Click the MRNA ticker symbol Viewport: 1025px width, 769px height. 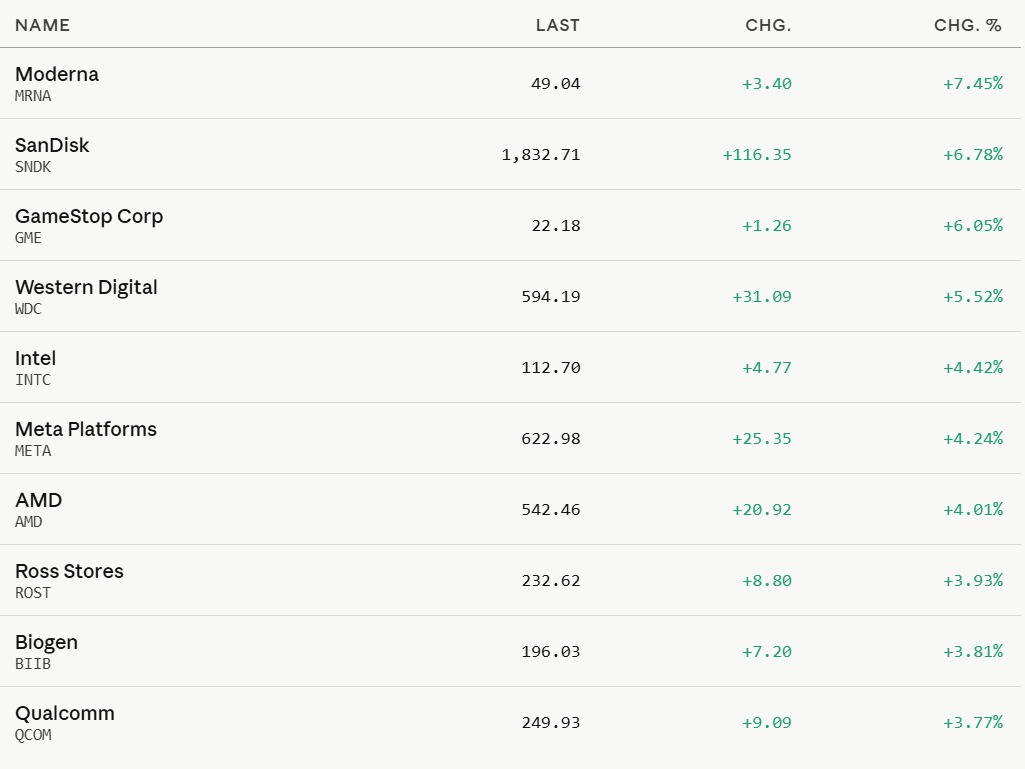point(33,95)
